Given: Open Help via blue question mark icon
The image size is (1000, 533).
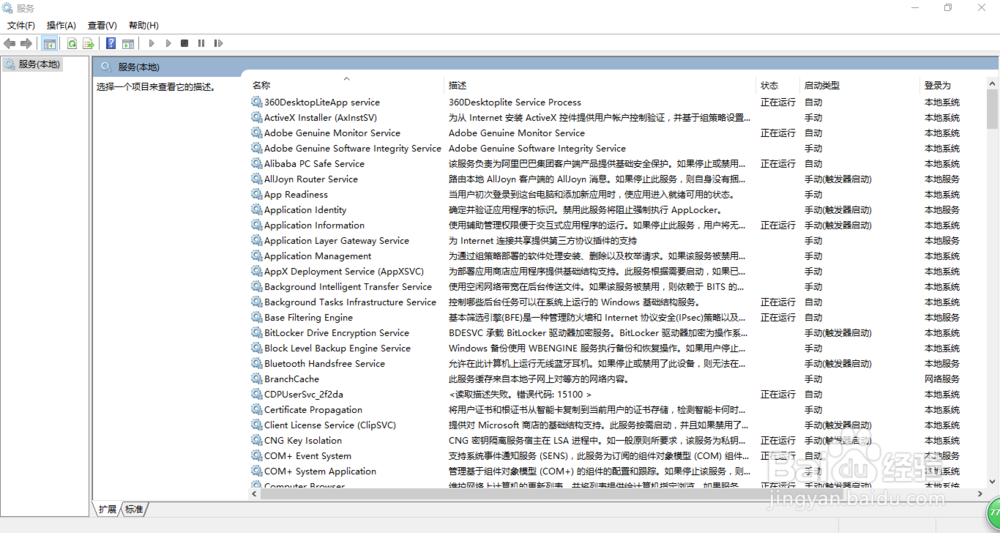Looking at the screenshot, I should pos(111,43).
